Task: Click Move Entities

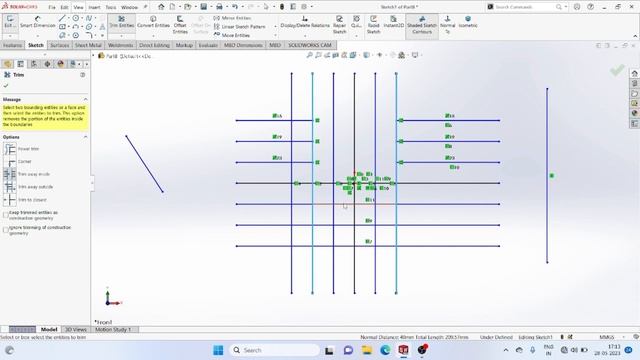Action: pyautogui.click(x=232, y=35)
